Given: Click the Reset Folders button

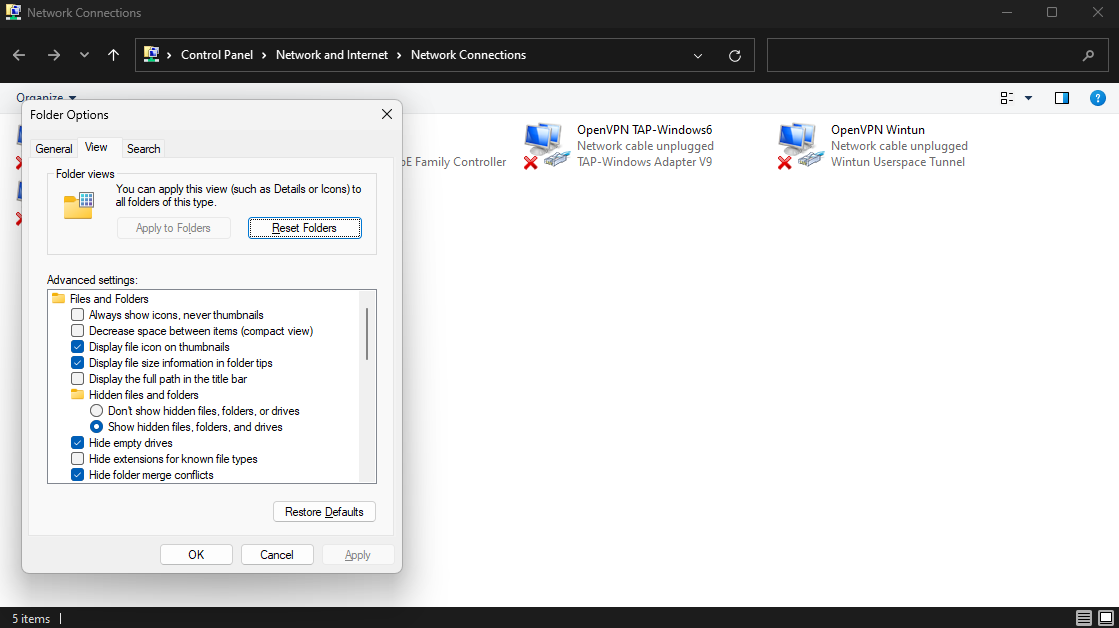Looking at the screenshot, I should click(x=304, y=228).
